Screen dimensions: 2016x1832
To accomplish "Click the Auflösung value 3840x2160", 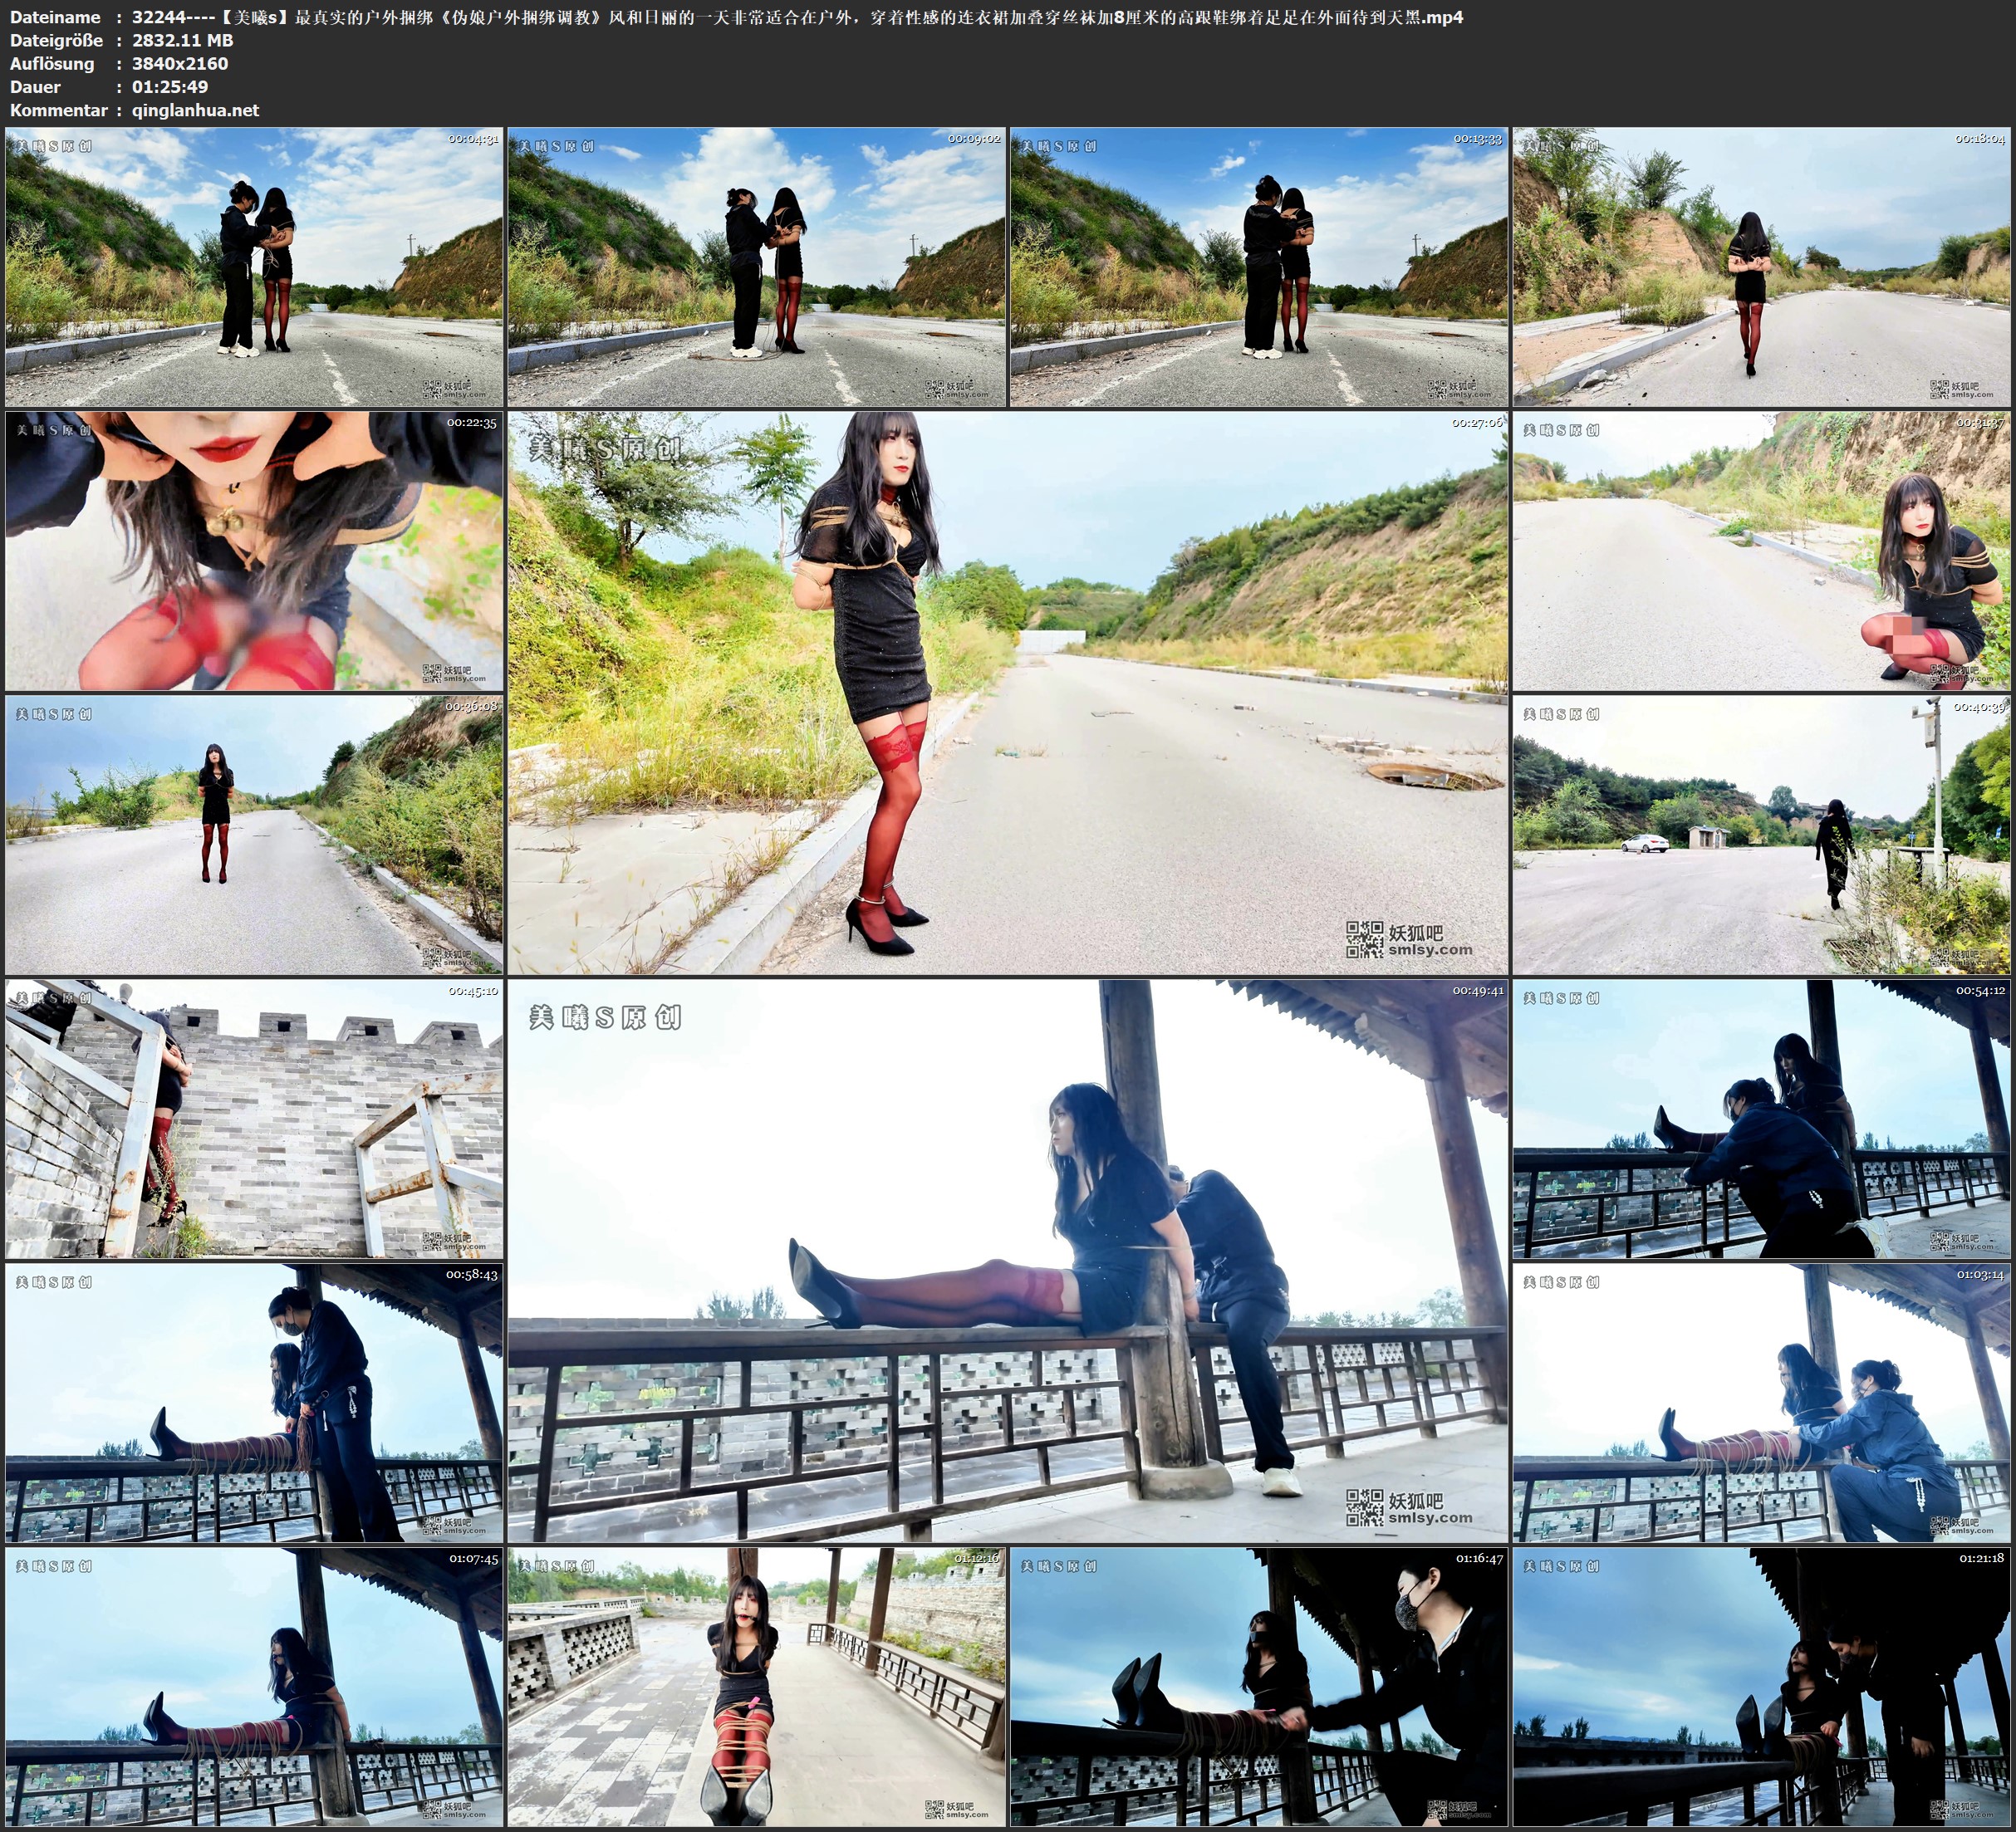I will click(180, 63).
